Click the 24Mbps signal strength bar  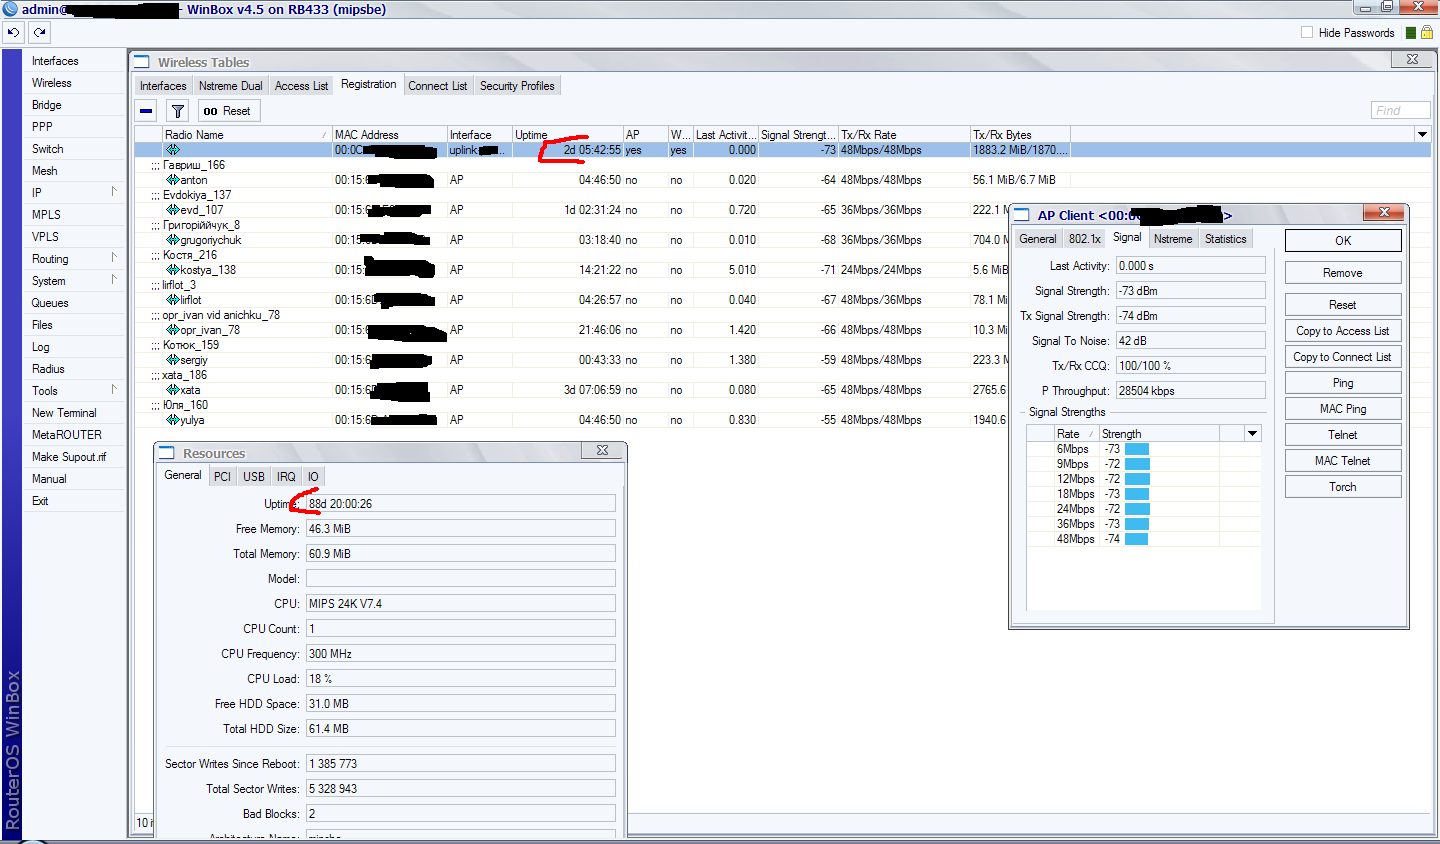(1137, 509)
